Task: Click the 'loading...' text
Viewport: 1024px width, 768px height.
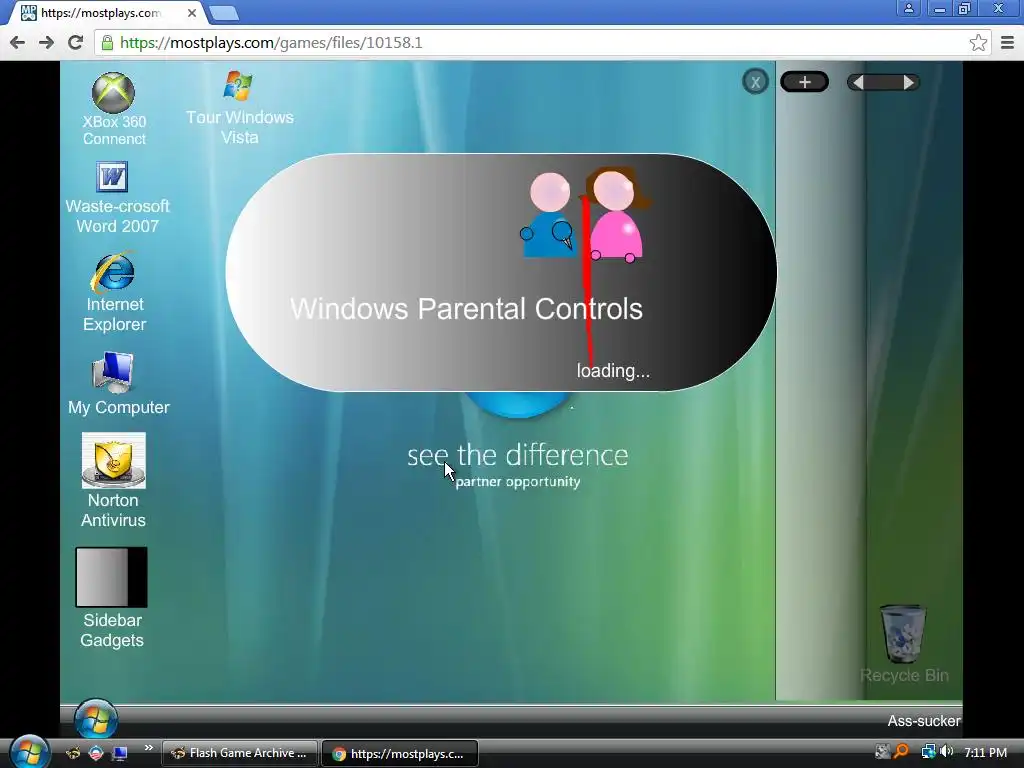Action: [613, 371]
